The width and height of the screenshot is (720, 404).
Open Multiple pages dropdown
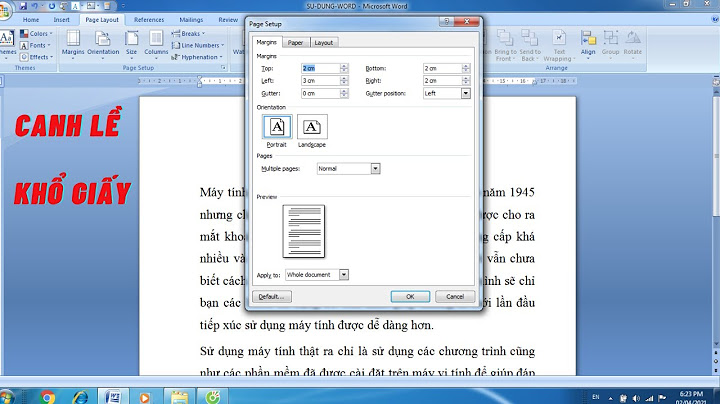pos(349,168)
